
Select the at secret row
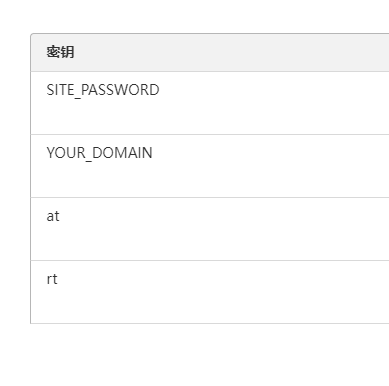(x=210, y=229)
